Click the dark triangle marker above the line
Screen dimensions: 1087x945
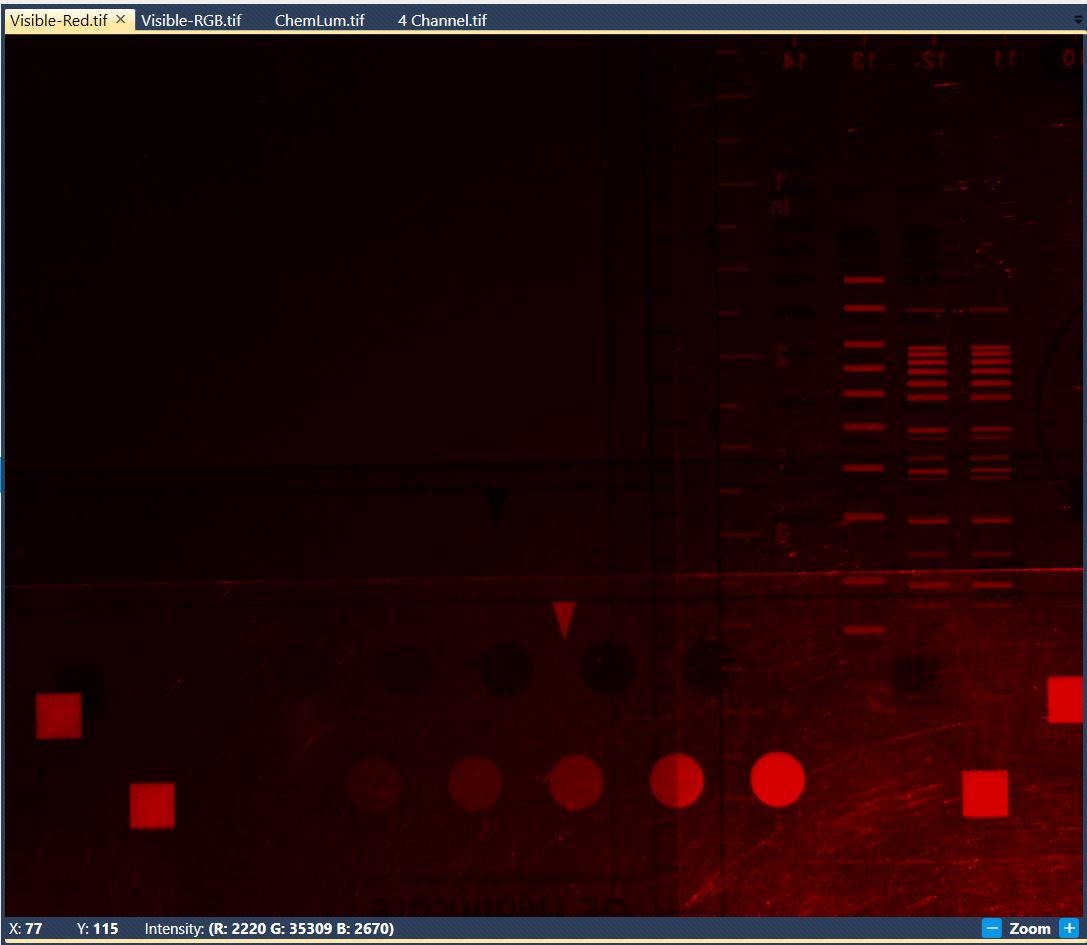point(496,506)
